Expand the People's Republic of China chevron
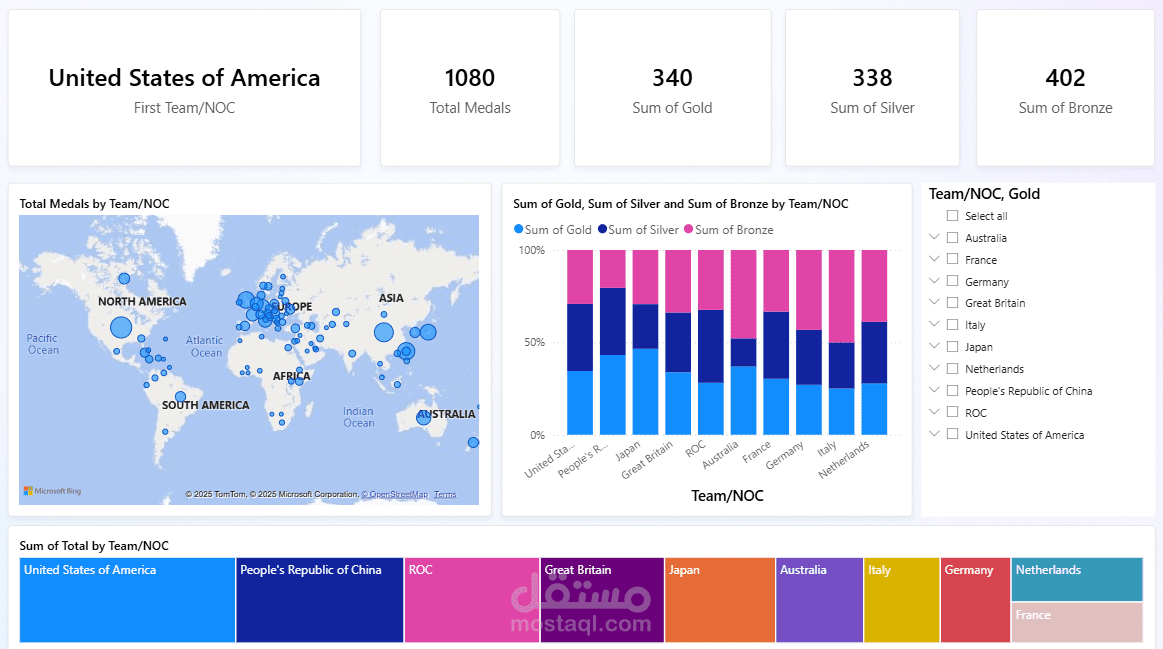This screenshot has width=1163, height=649. (x=934, y=390)
